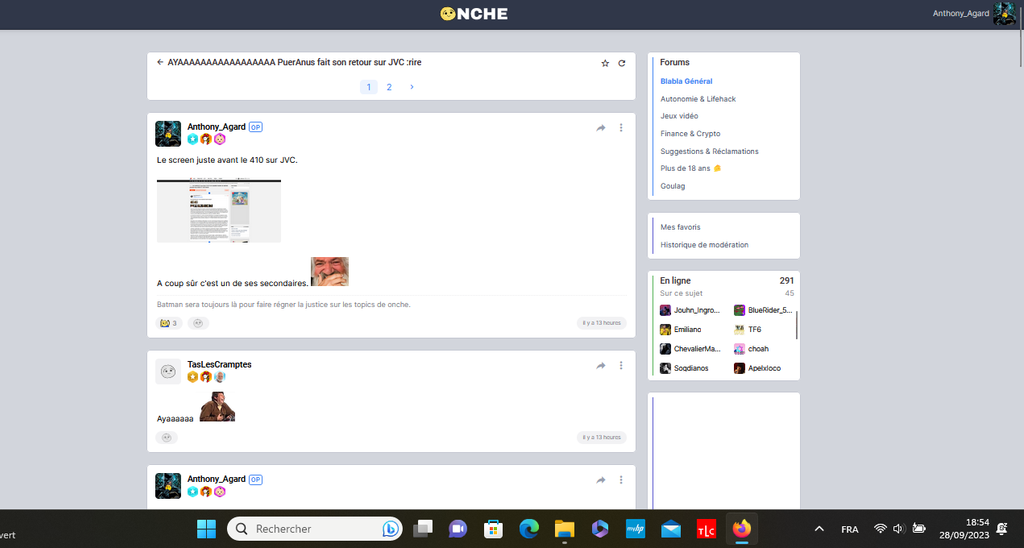The width and height of the screenshot is (1024, 548).
Task: Open Historique de modération
Action: click(x=704, y=245)
